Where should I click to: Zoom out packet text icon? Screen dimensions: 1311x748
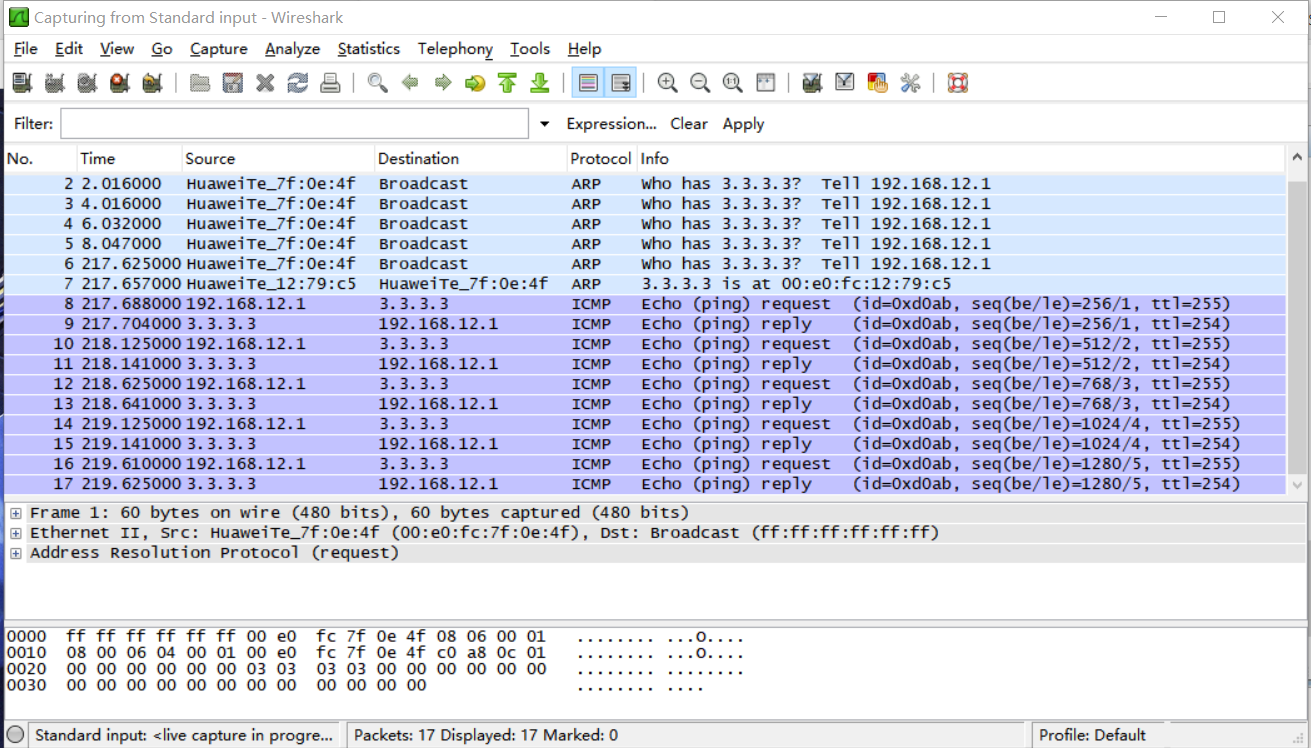[x=700, y=83]
